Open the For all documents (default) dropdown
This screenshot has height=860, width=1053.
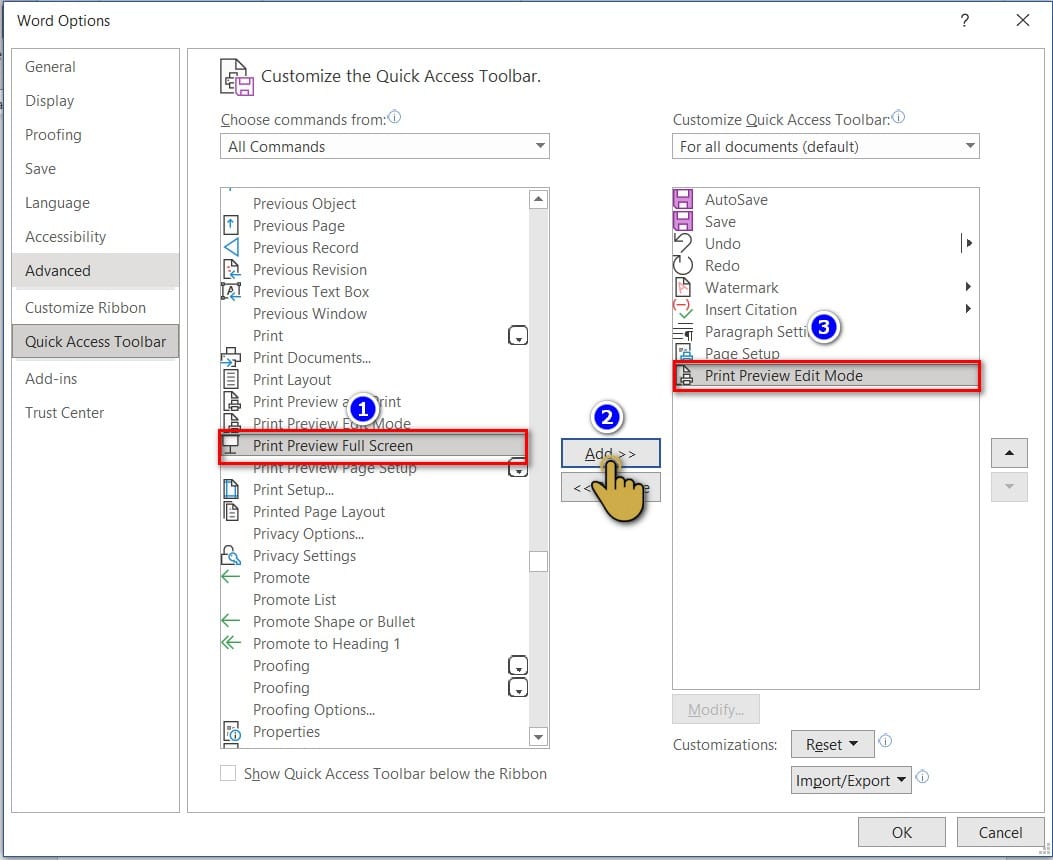[x=825, y=146]
